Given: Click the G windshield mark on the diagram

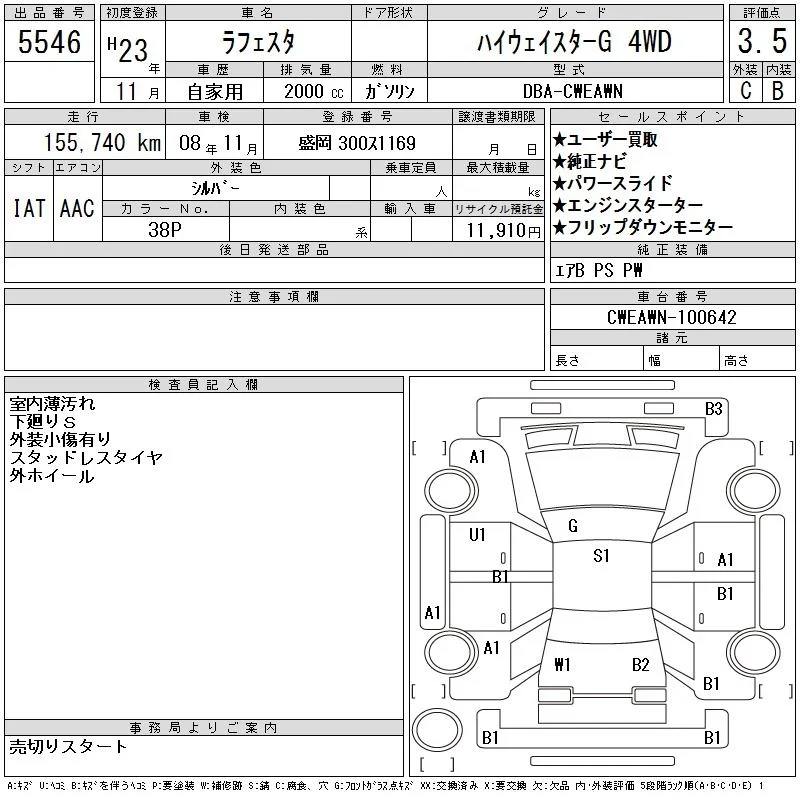Looking at the screenshot, I should pyautogui.click(x=572, y=526).
